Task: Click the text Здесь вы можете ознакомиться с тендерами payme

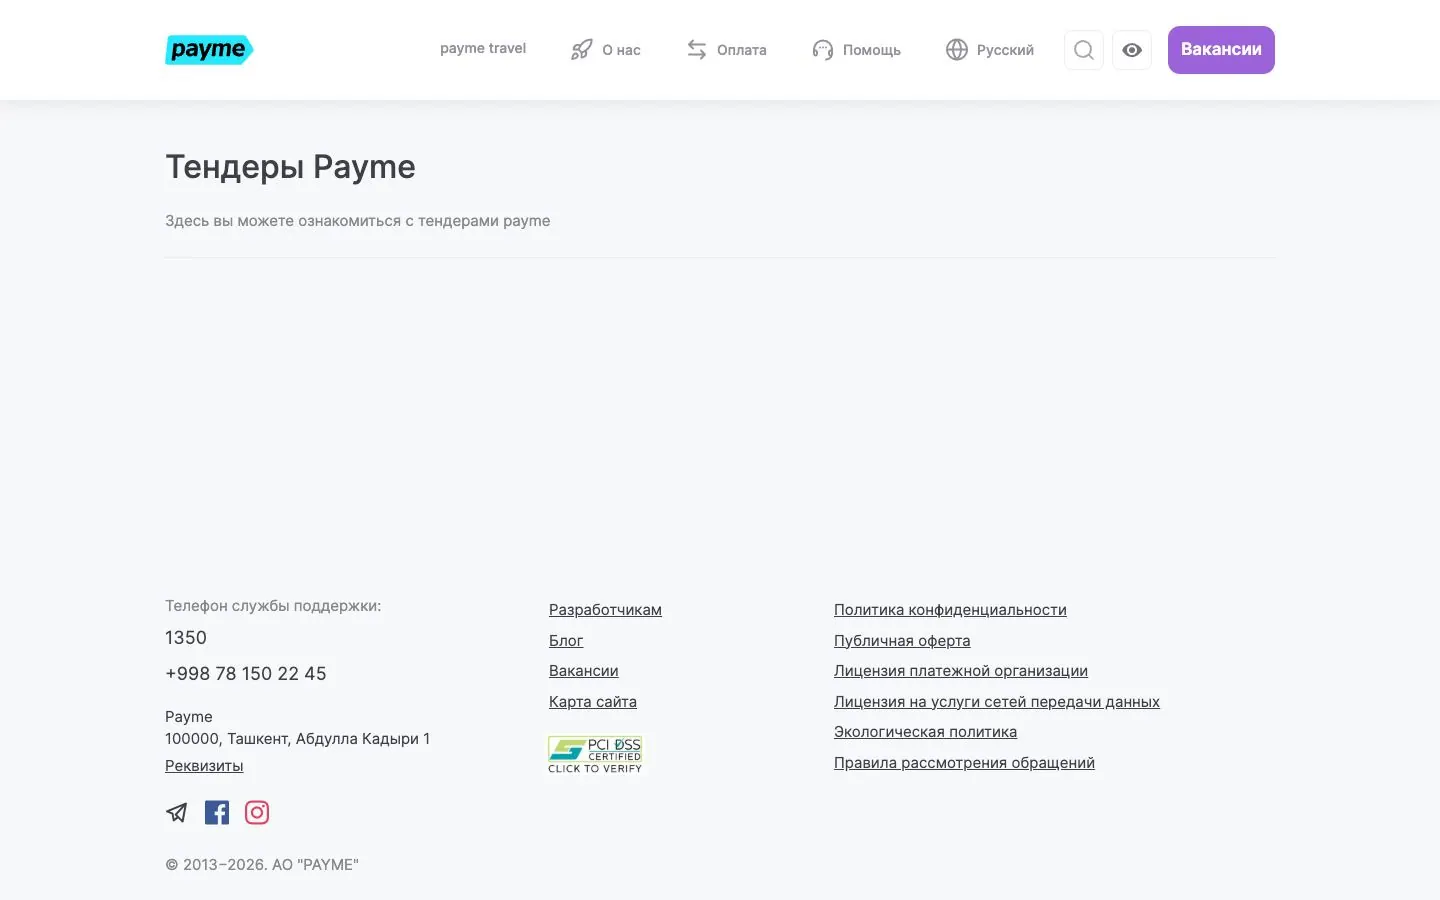Action: pyautogui.click(x=358, y=221)
